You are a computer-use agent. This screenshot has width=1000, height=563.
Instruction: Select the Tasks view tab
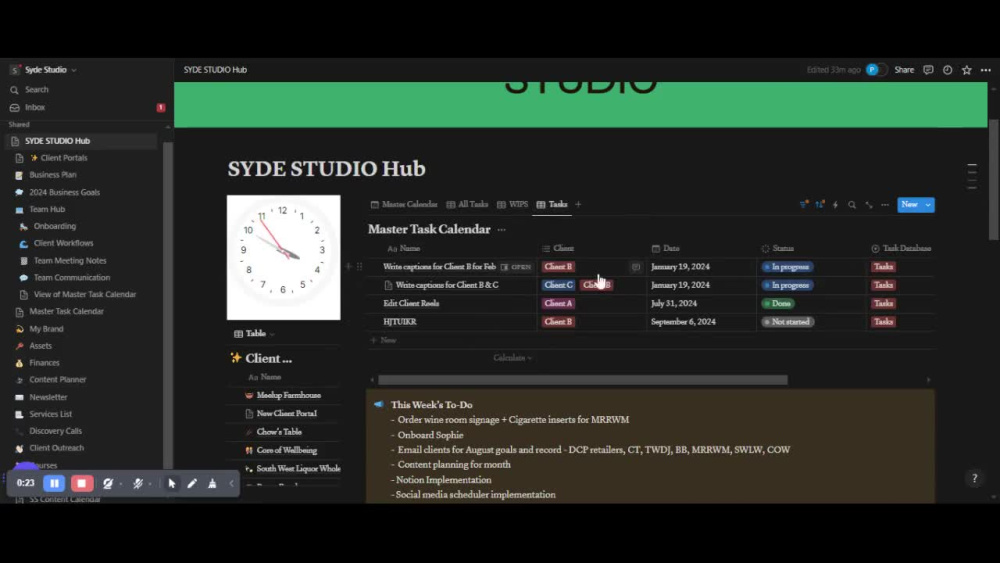552,205
